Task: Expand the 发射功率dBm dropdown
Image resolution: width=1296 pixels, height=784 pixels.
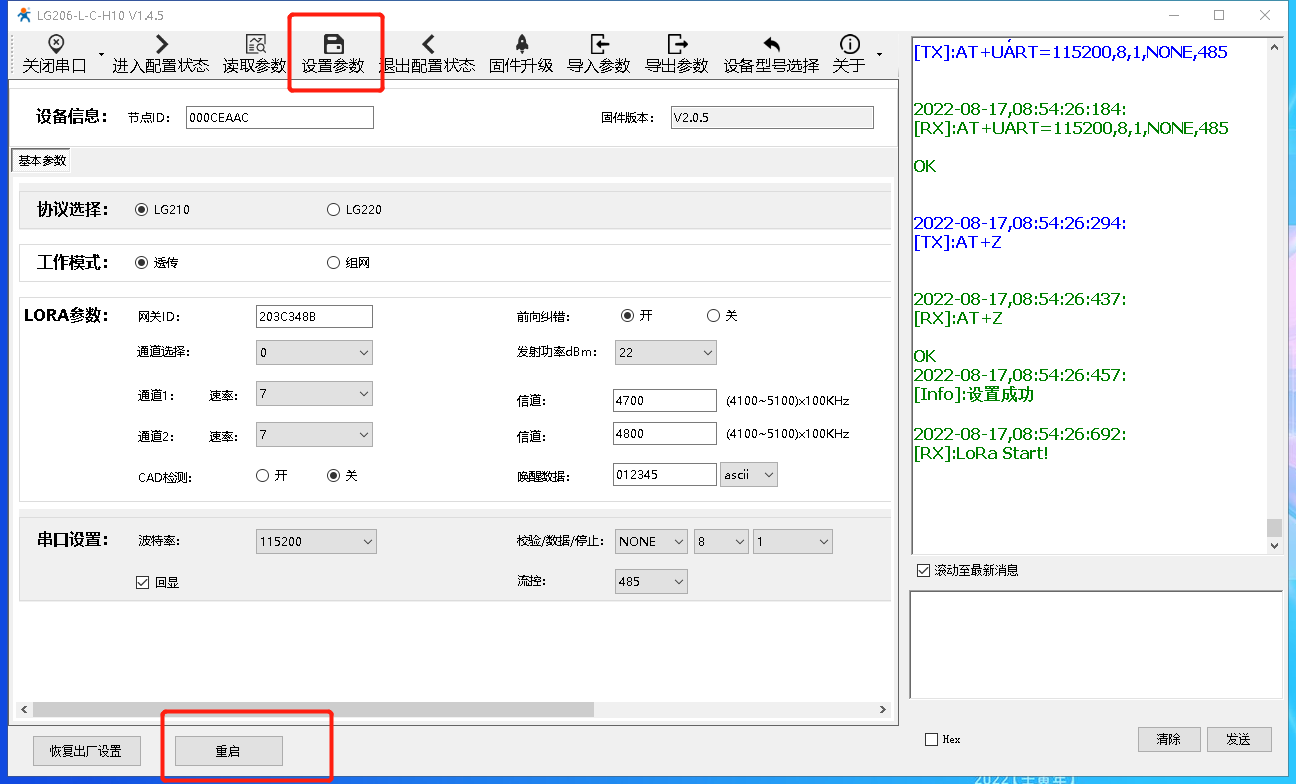Action: point(665,352)
